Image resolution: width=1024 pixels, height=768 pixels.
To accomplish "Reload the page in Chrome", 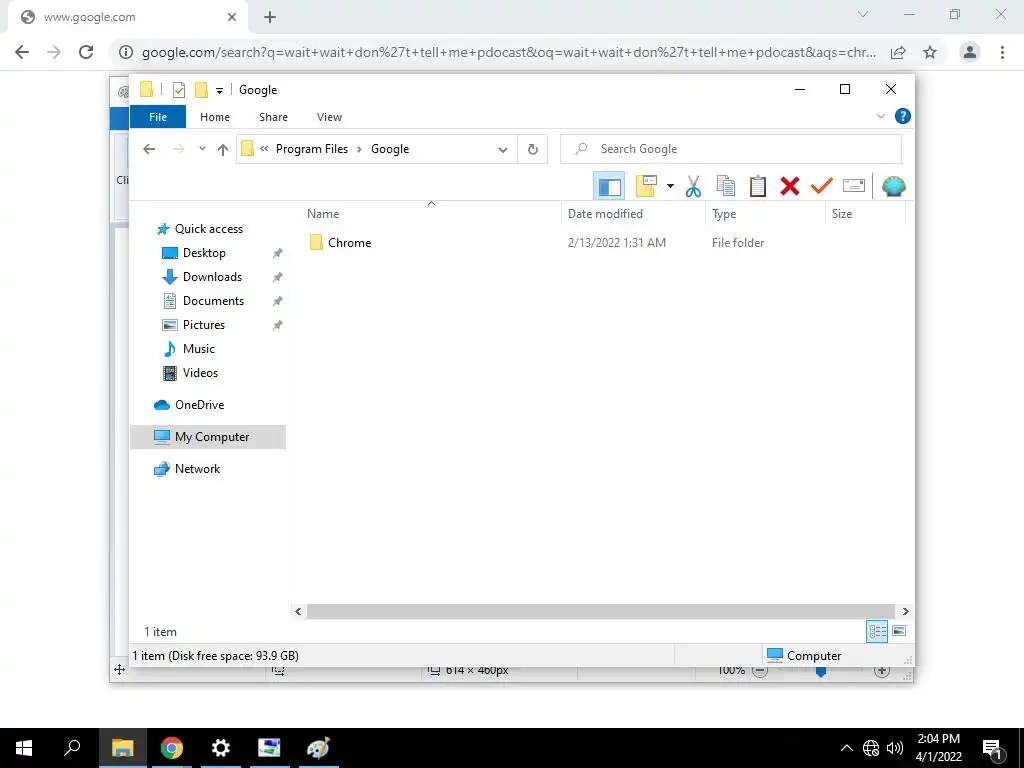I will coord(86,52).
